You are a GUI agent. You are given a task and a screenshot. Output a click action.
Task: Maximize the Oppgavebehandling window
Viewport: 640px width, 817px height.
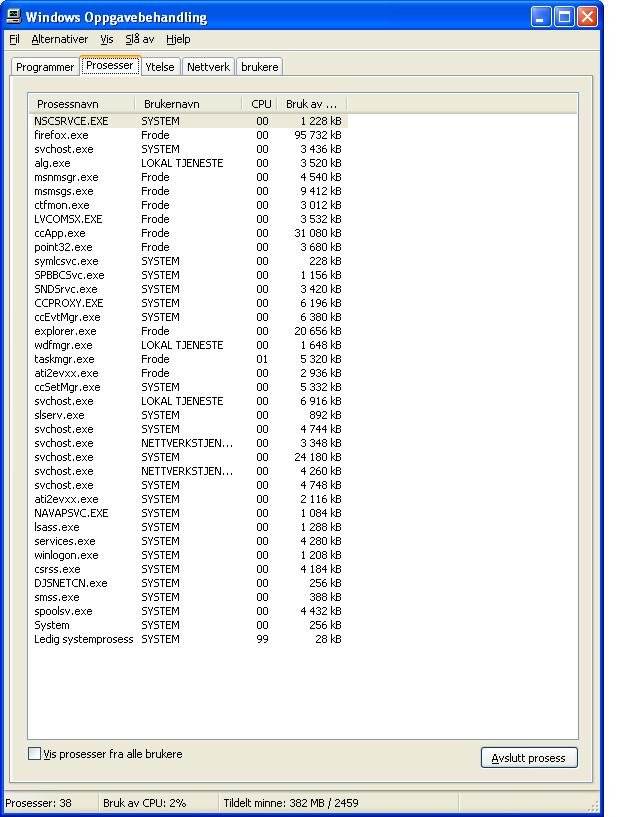(564, 17)
